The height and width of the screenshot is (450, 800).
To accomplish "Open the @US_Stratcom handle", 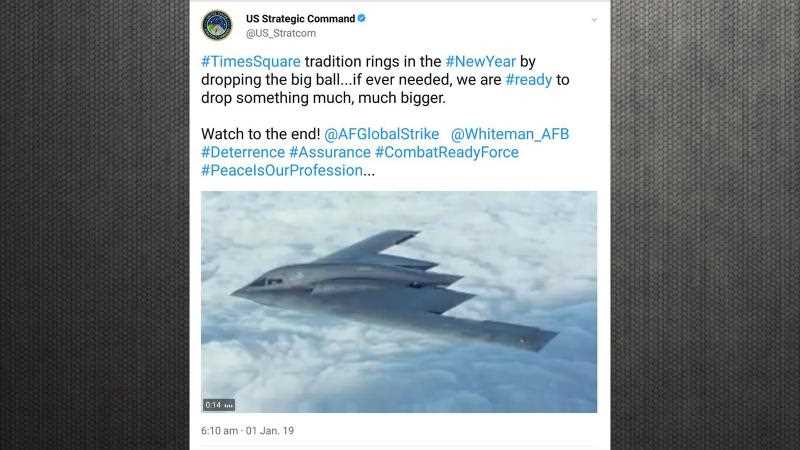I will coord(281,33).
